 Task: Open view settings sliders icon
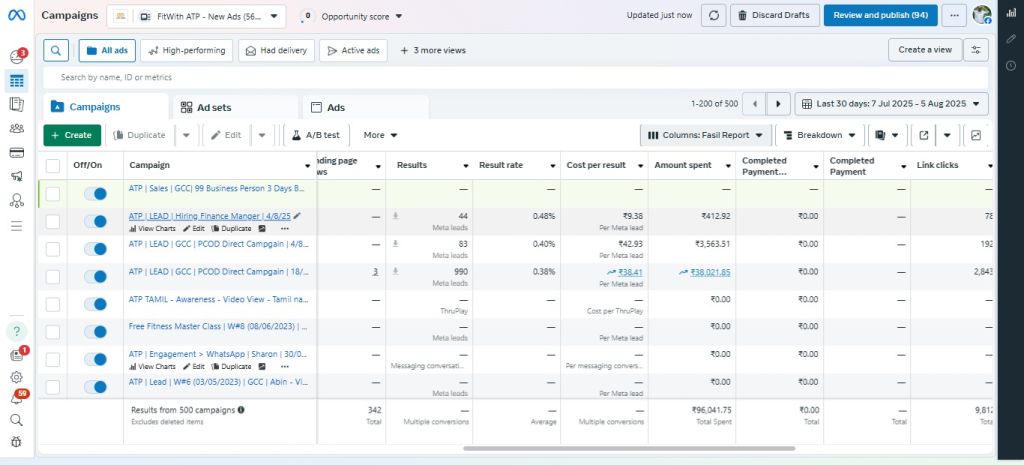pyautogui.click(x=976, y=50)
